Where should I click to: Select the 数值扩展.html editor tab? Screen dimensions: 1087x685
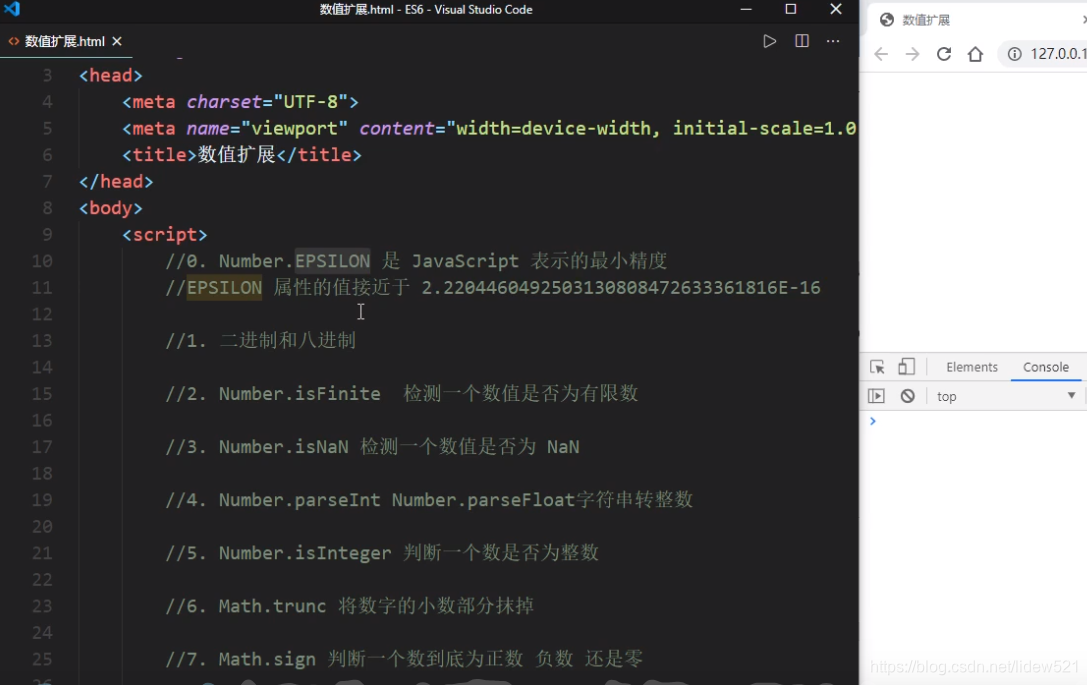point(64,41)
